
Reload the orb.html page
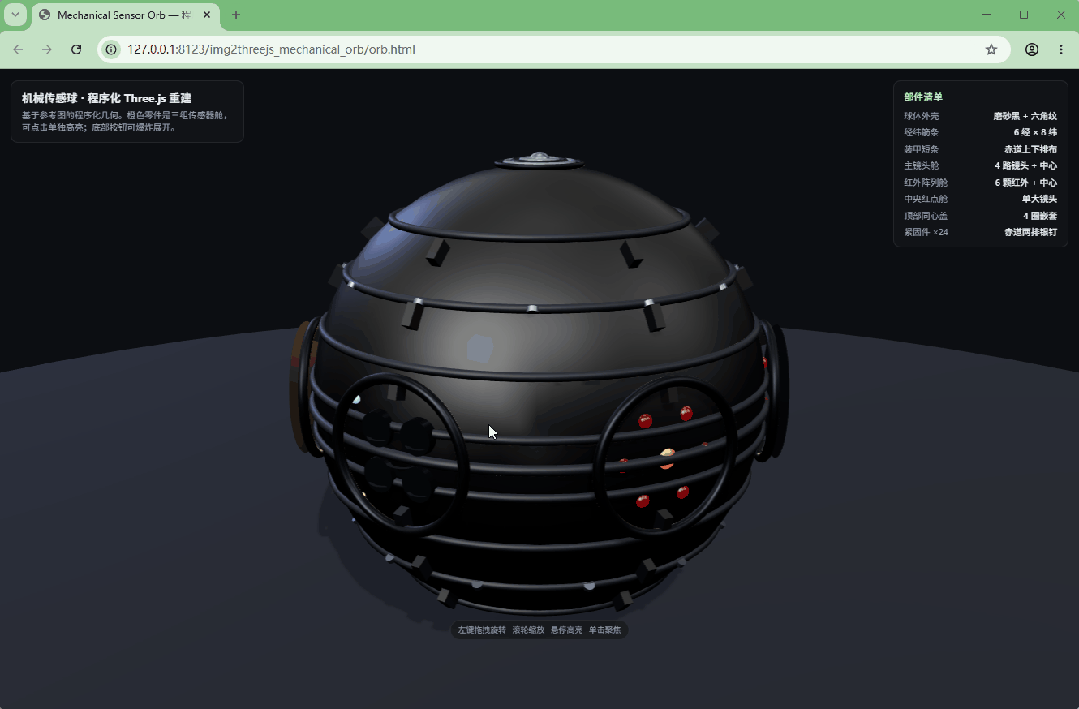(76, 50)
